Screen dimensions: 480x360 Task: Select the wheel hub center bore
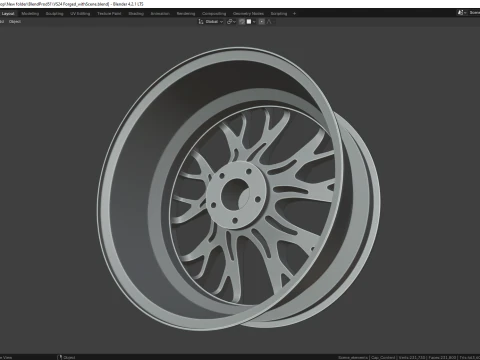point(235,194)
